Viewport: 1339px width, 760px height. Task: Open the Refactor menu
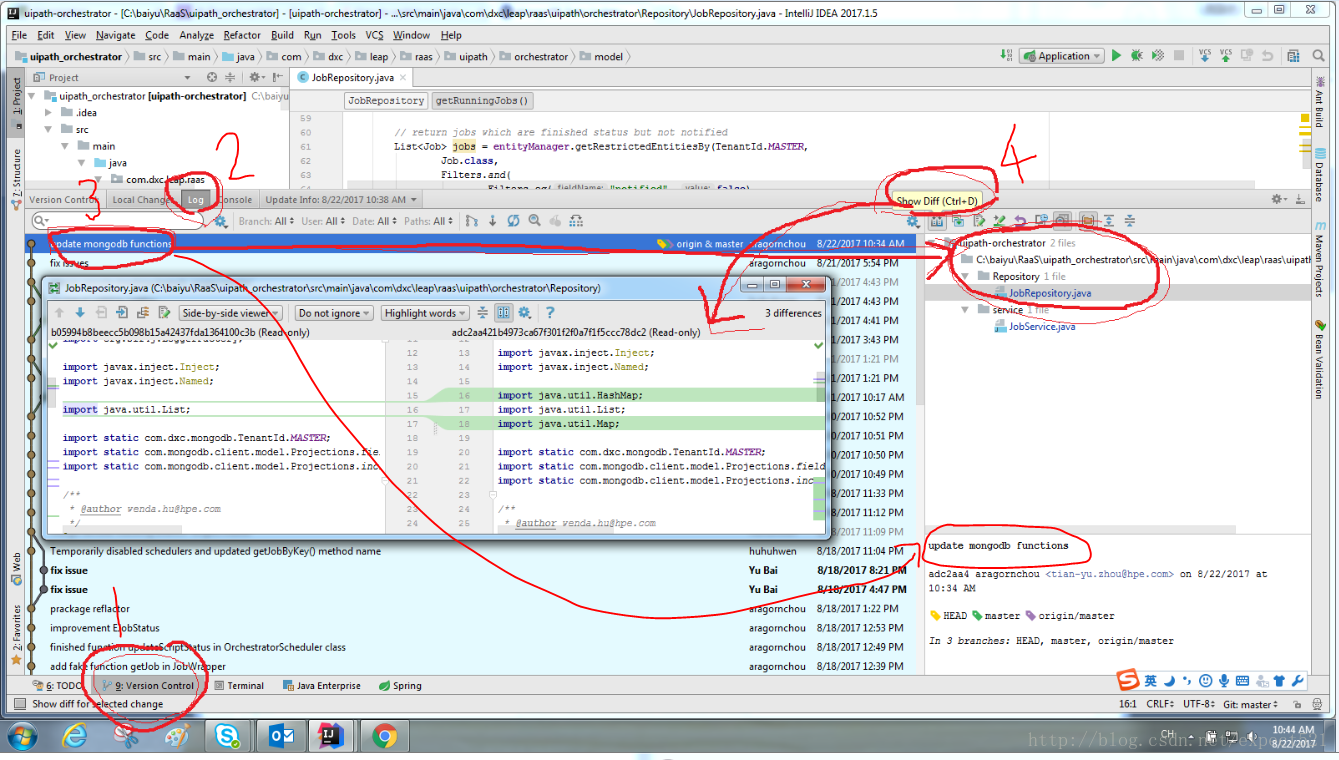click(x=242, y=35)
